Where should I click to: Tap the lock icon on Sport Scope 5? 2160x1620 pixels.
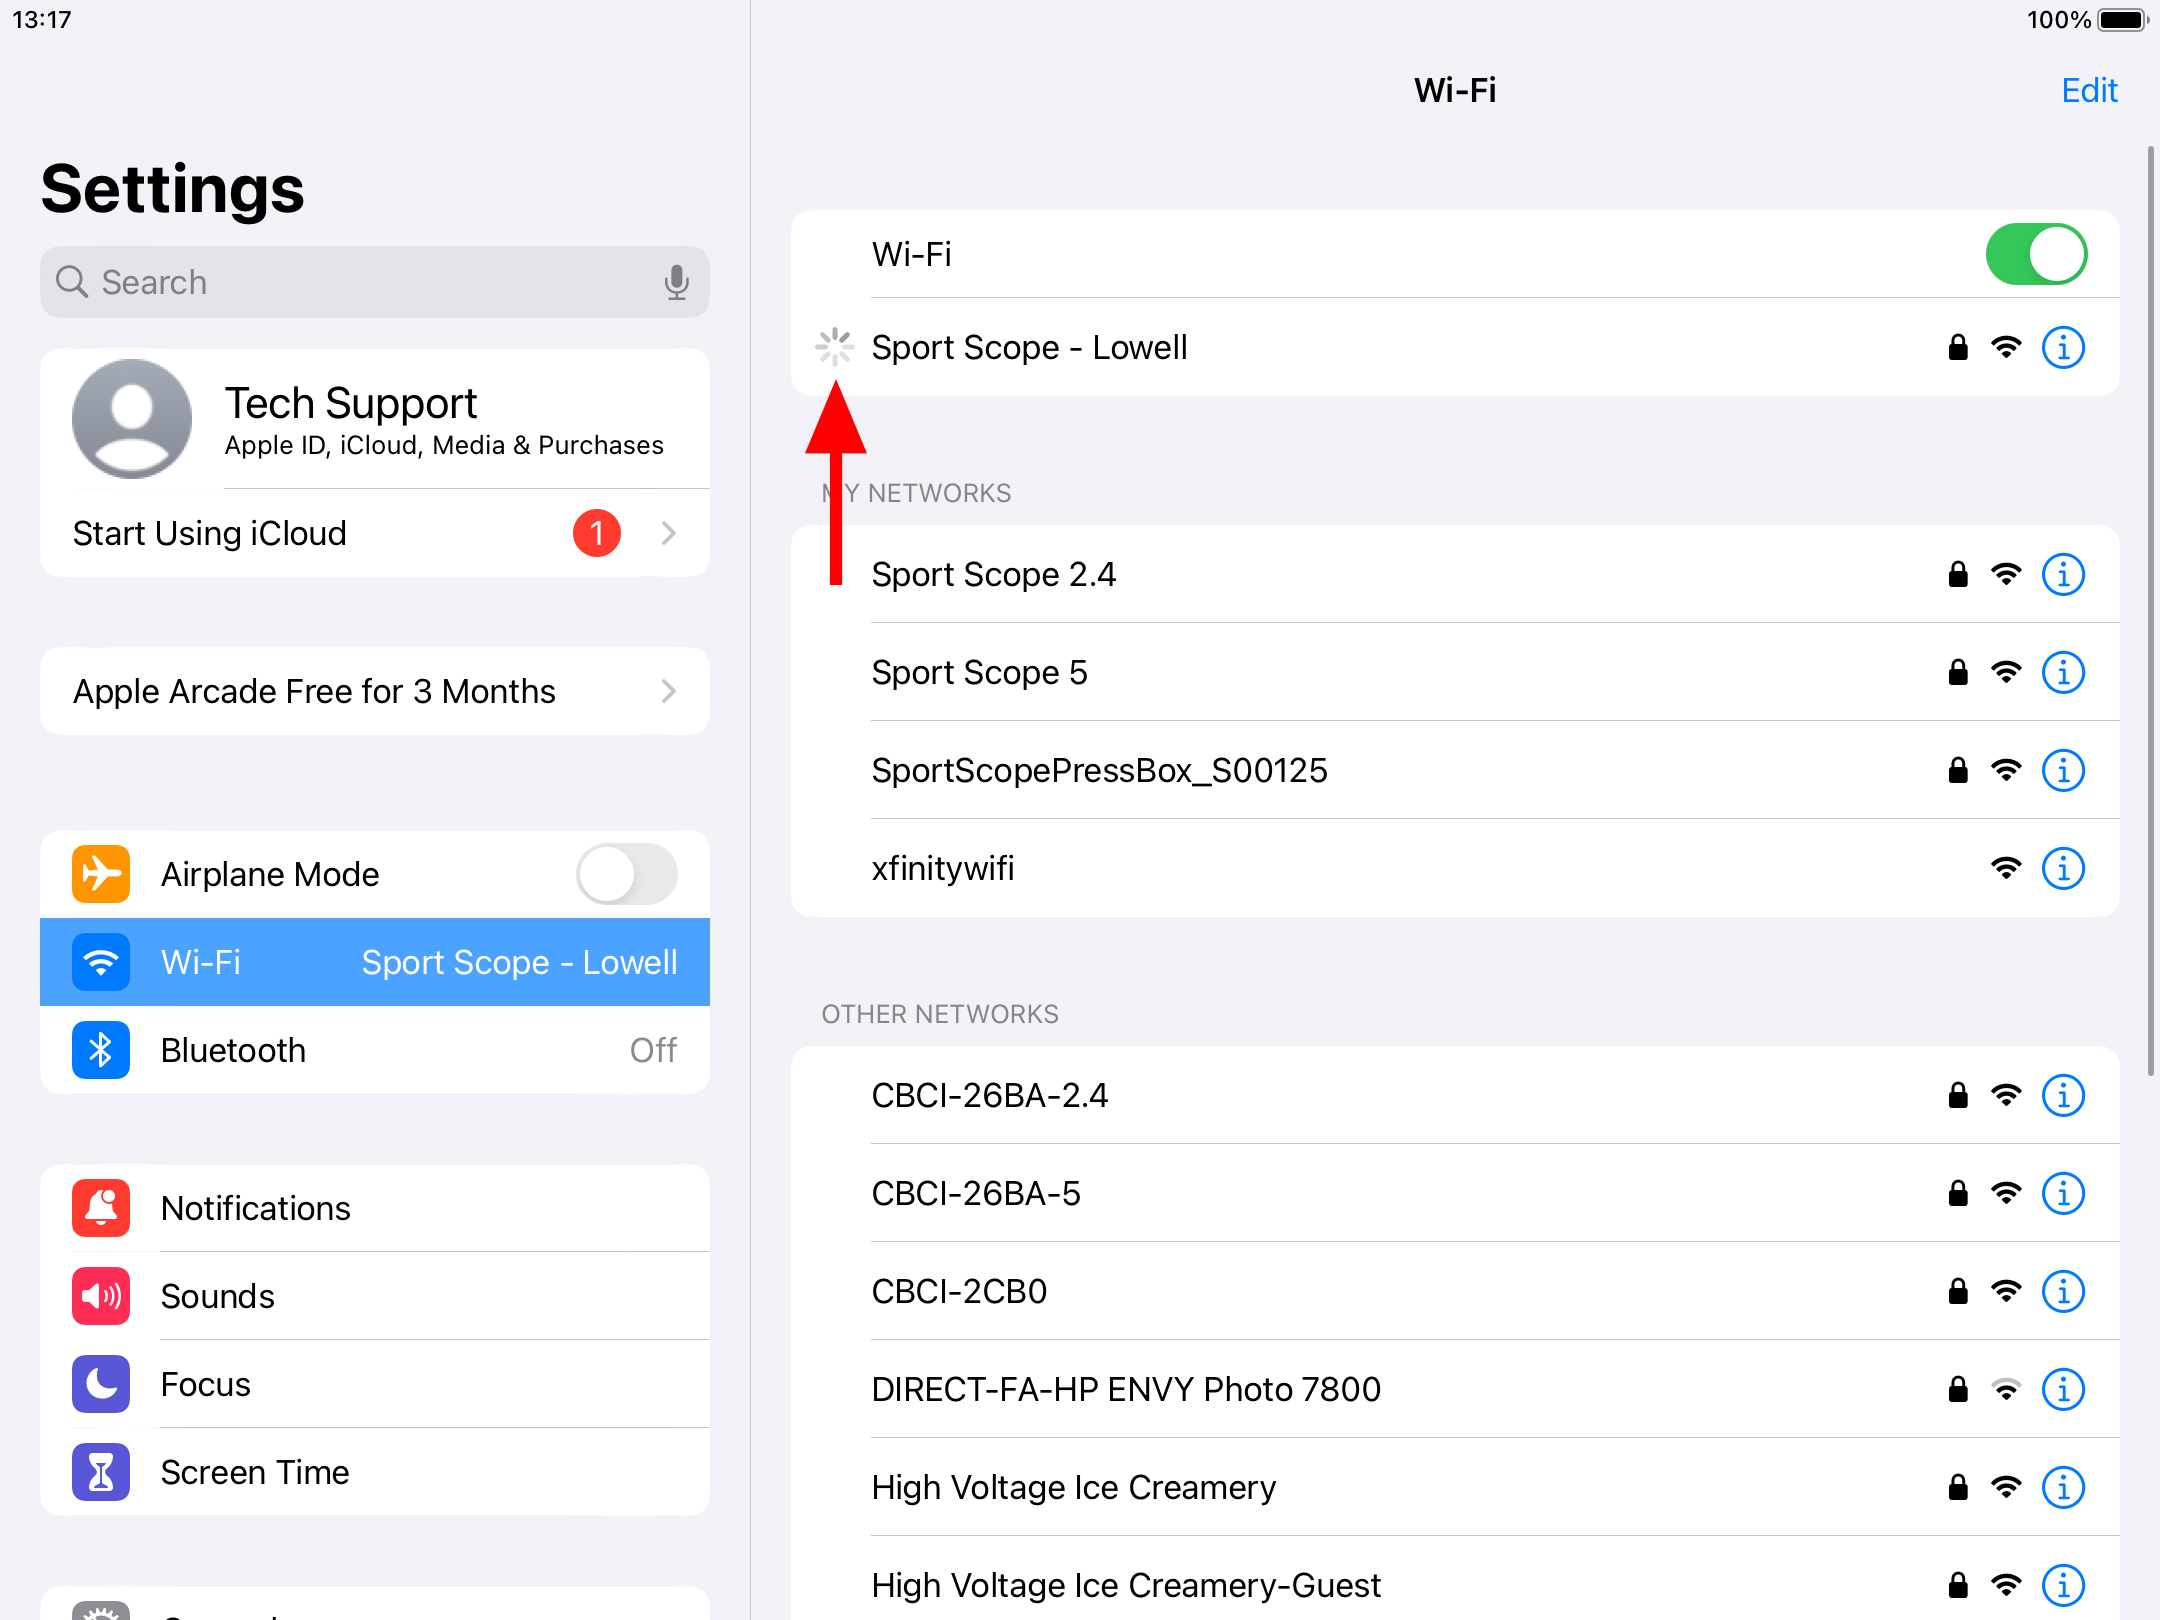(x=1958, y=673)
